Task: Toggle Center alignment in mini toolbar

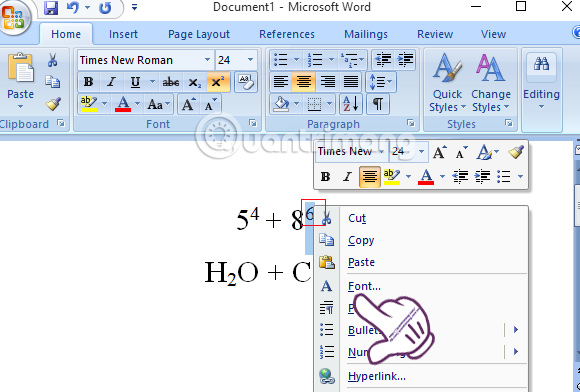Action: [x=370, y=177]
